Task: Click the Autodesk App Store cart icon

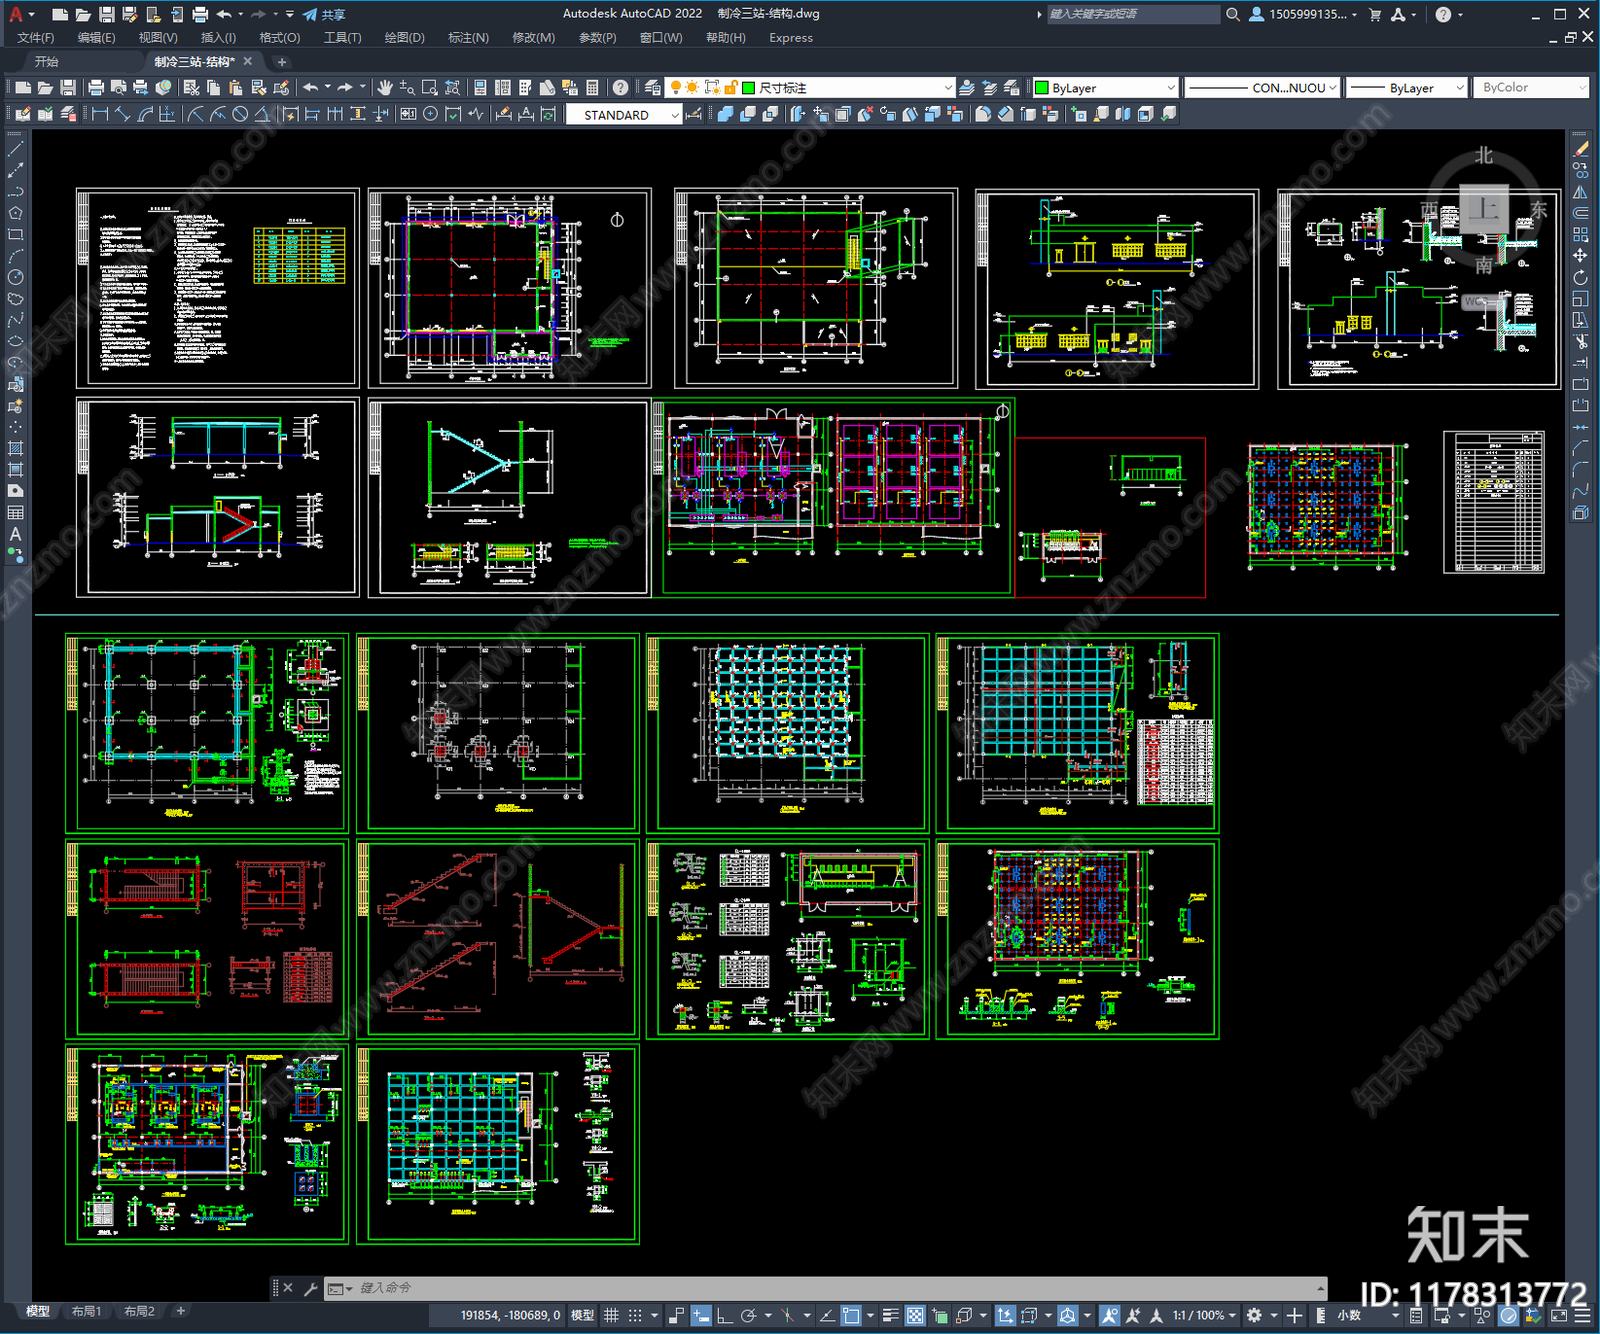Action: pyautogui.click(x=1375, y=14)
